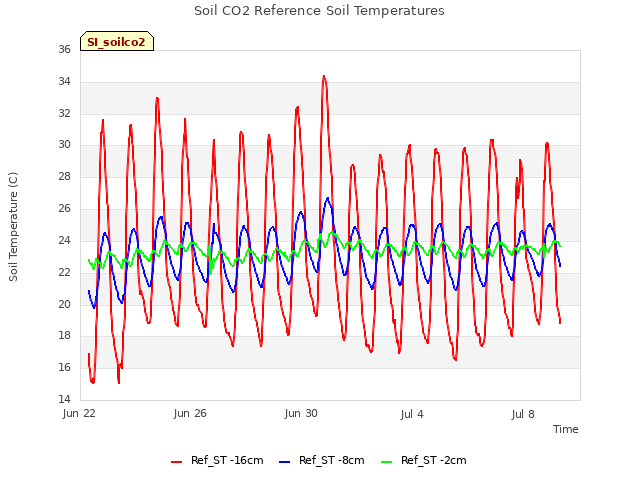
Task: Click the 26 y-axis tick label
Action: (x=64, y=208)
